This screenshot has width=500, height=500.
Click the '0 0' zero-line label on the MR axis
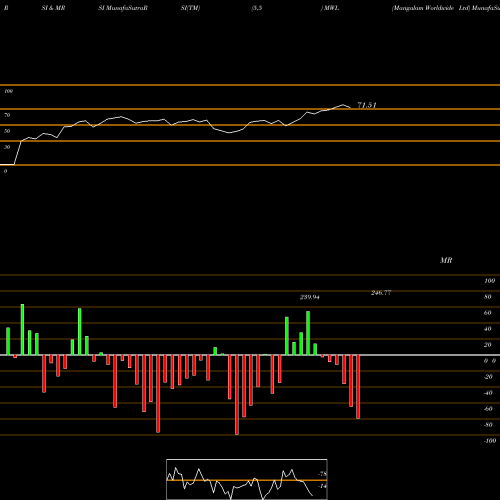pos(490,361)
